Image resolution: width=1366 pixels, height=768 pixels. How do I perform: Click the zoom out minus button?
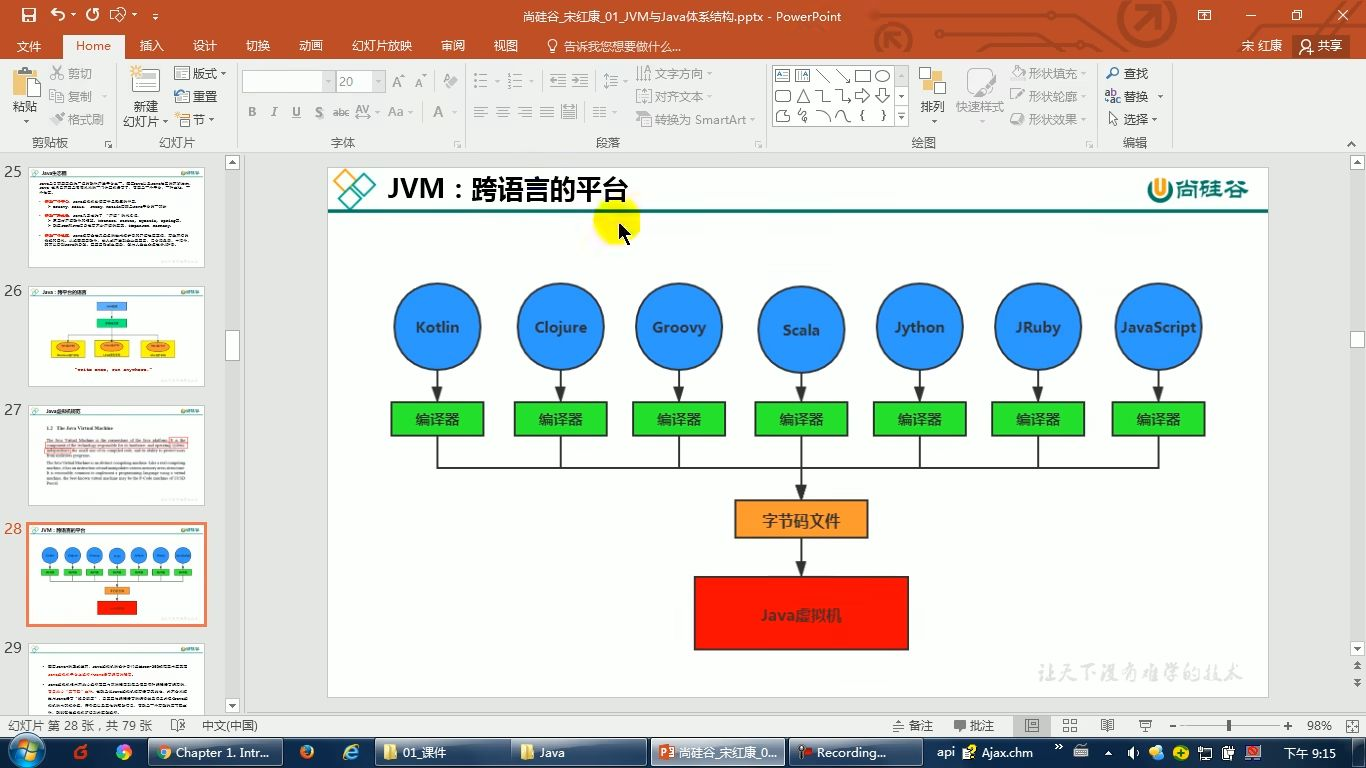point(1172,726)
